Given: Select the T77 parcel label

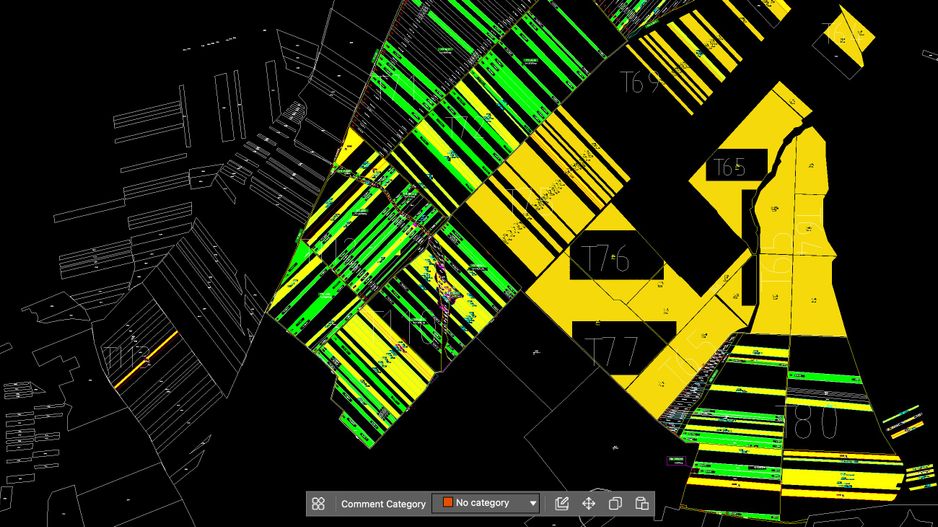Looking at the screenshot, I should [612, 352].
